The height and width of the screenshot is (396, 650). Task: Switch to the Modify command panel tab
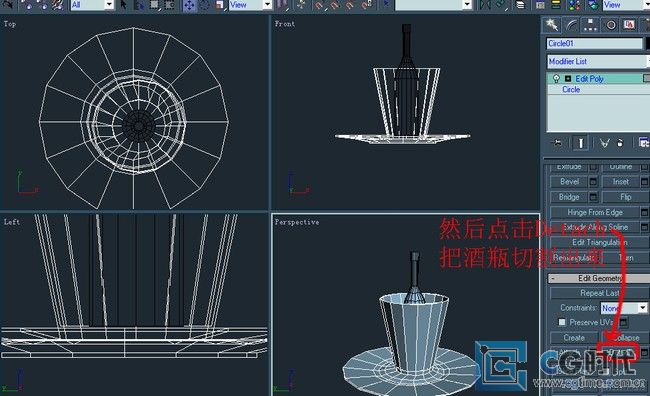click(x=572, y=24)
